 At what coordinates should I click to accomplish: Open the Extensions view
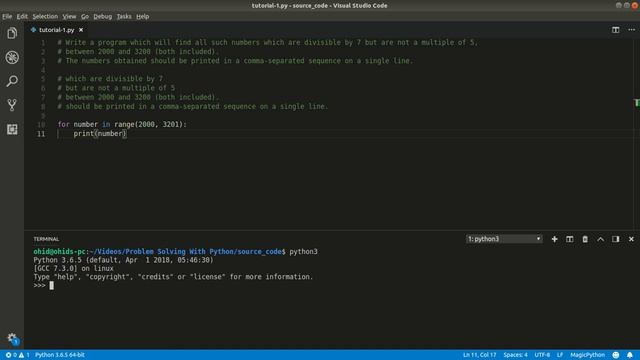[12, 129]
